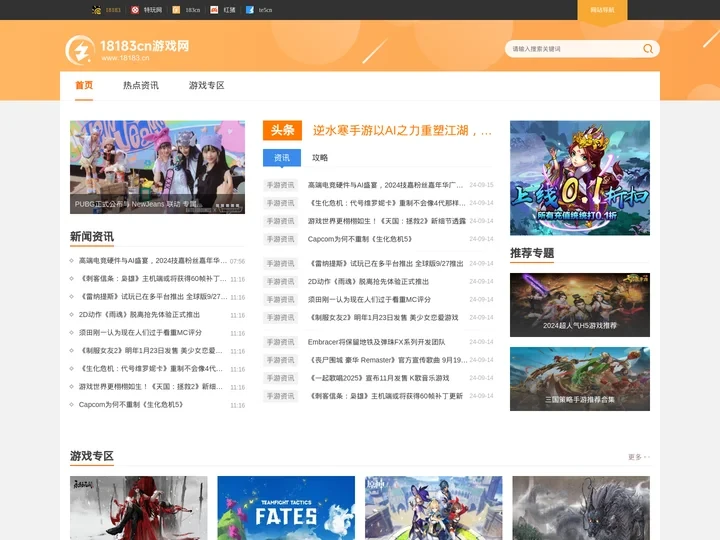Open the 三国策略手游推荐合集 topic image

tap(580, 379)
